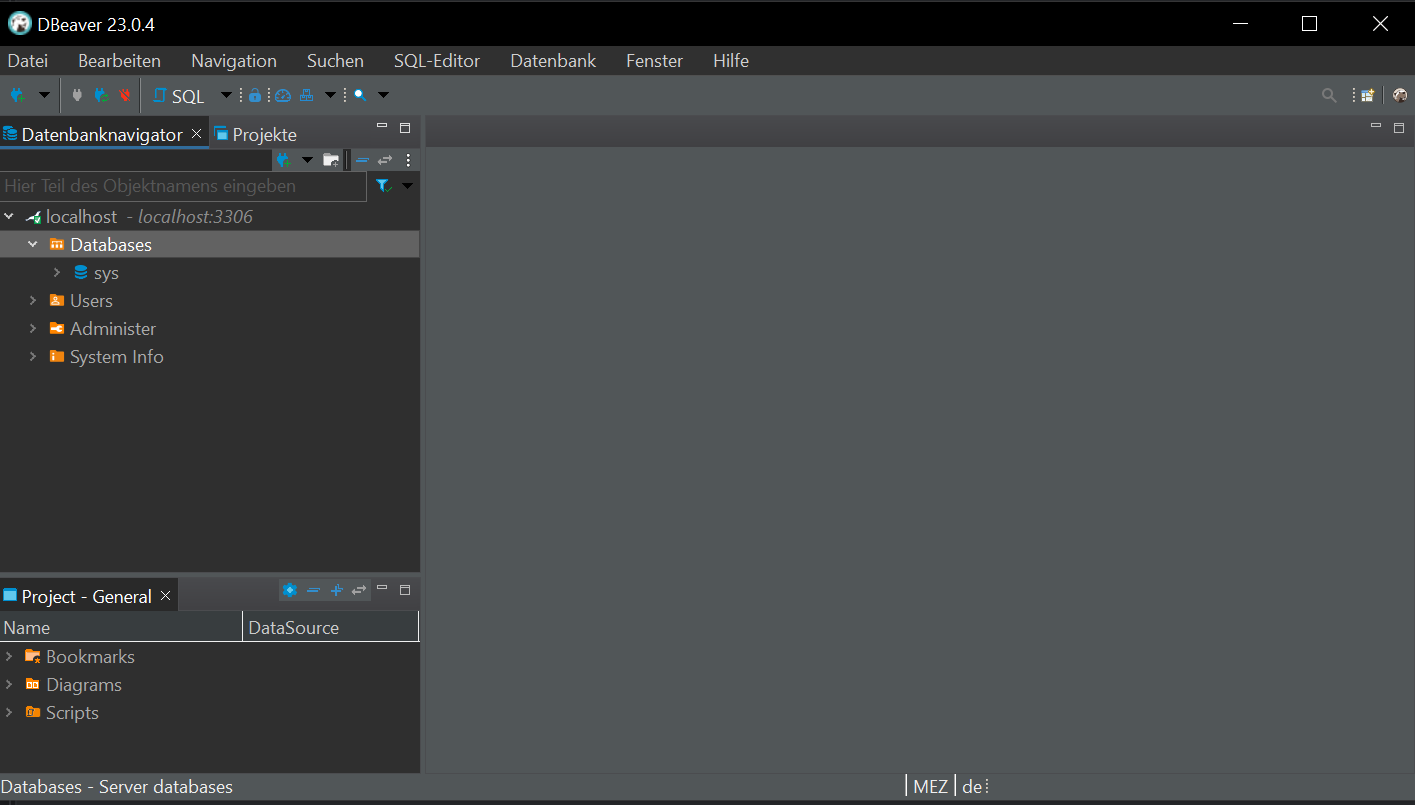
Task: Toggle Link with Editor in Datenbanknavigator
Action: (385, 160)
